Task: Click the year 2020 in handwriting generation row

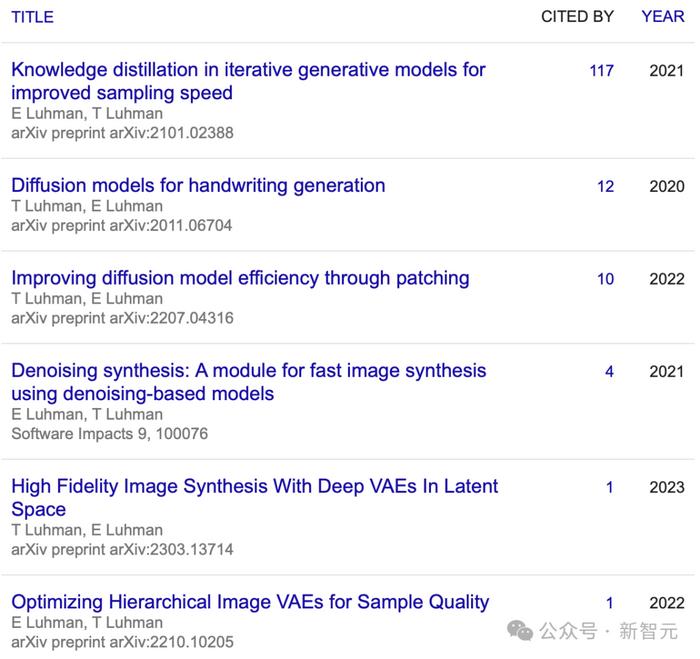Action: pos(666,186)
